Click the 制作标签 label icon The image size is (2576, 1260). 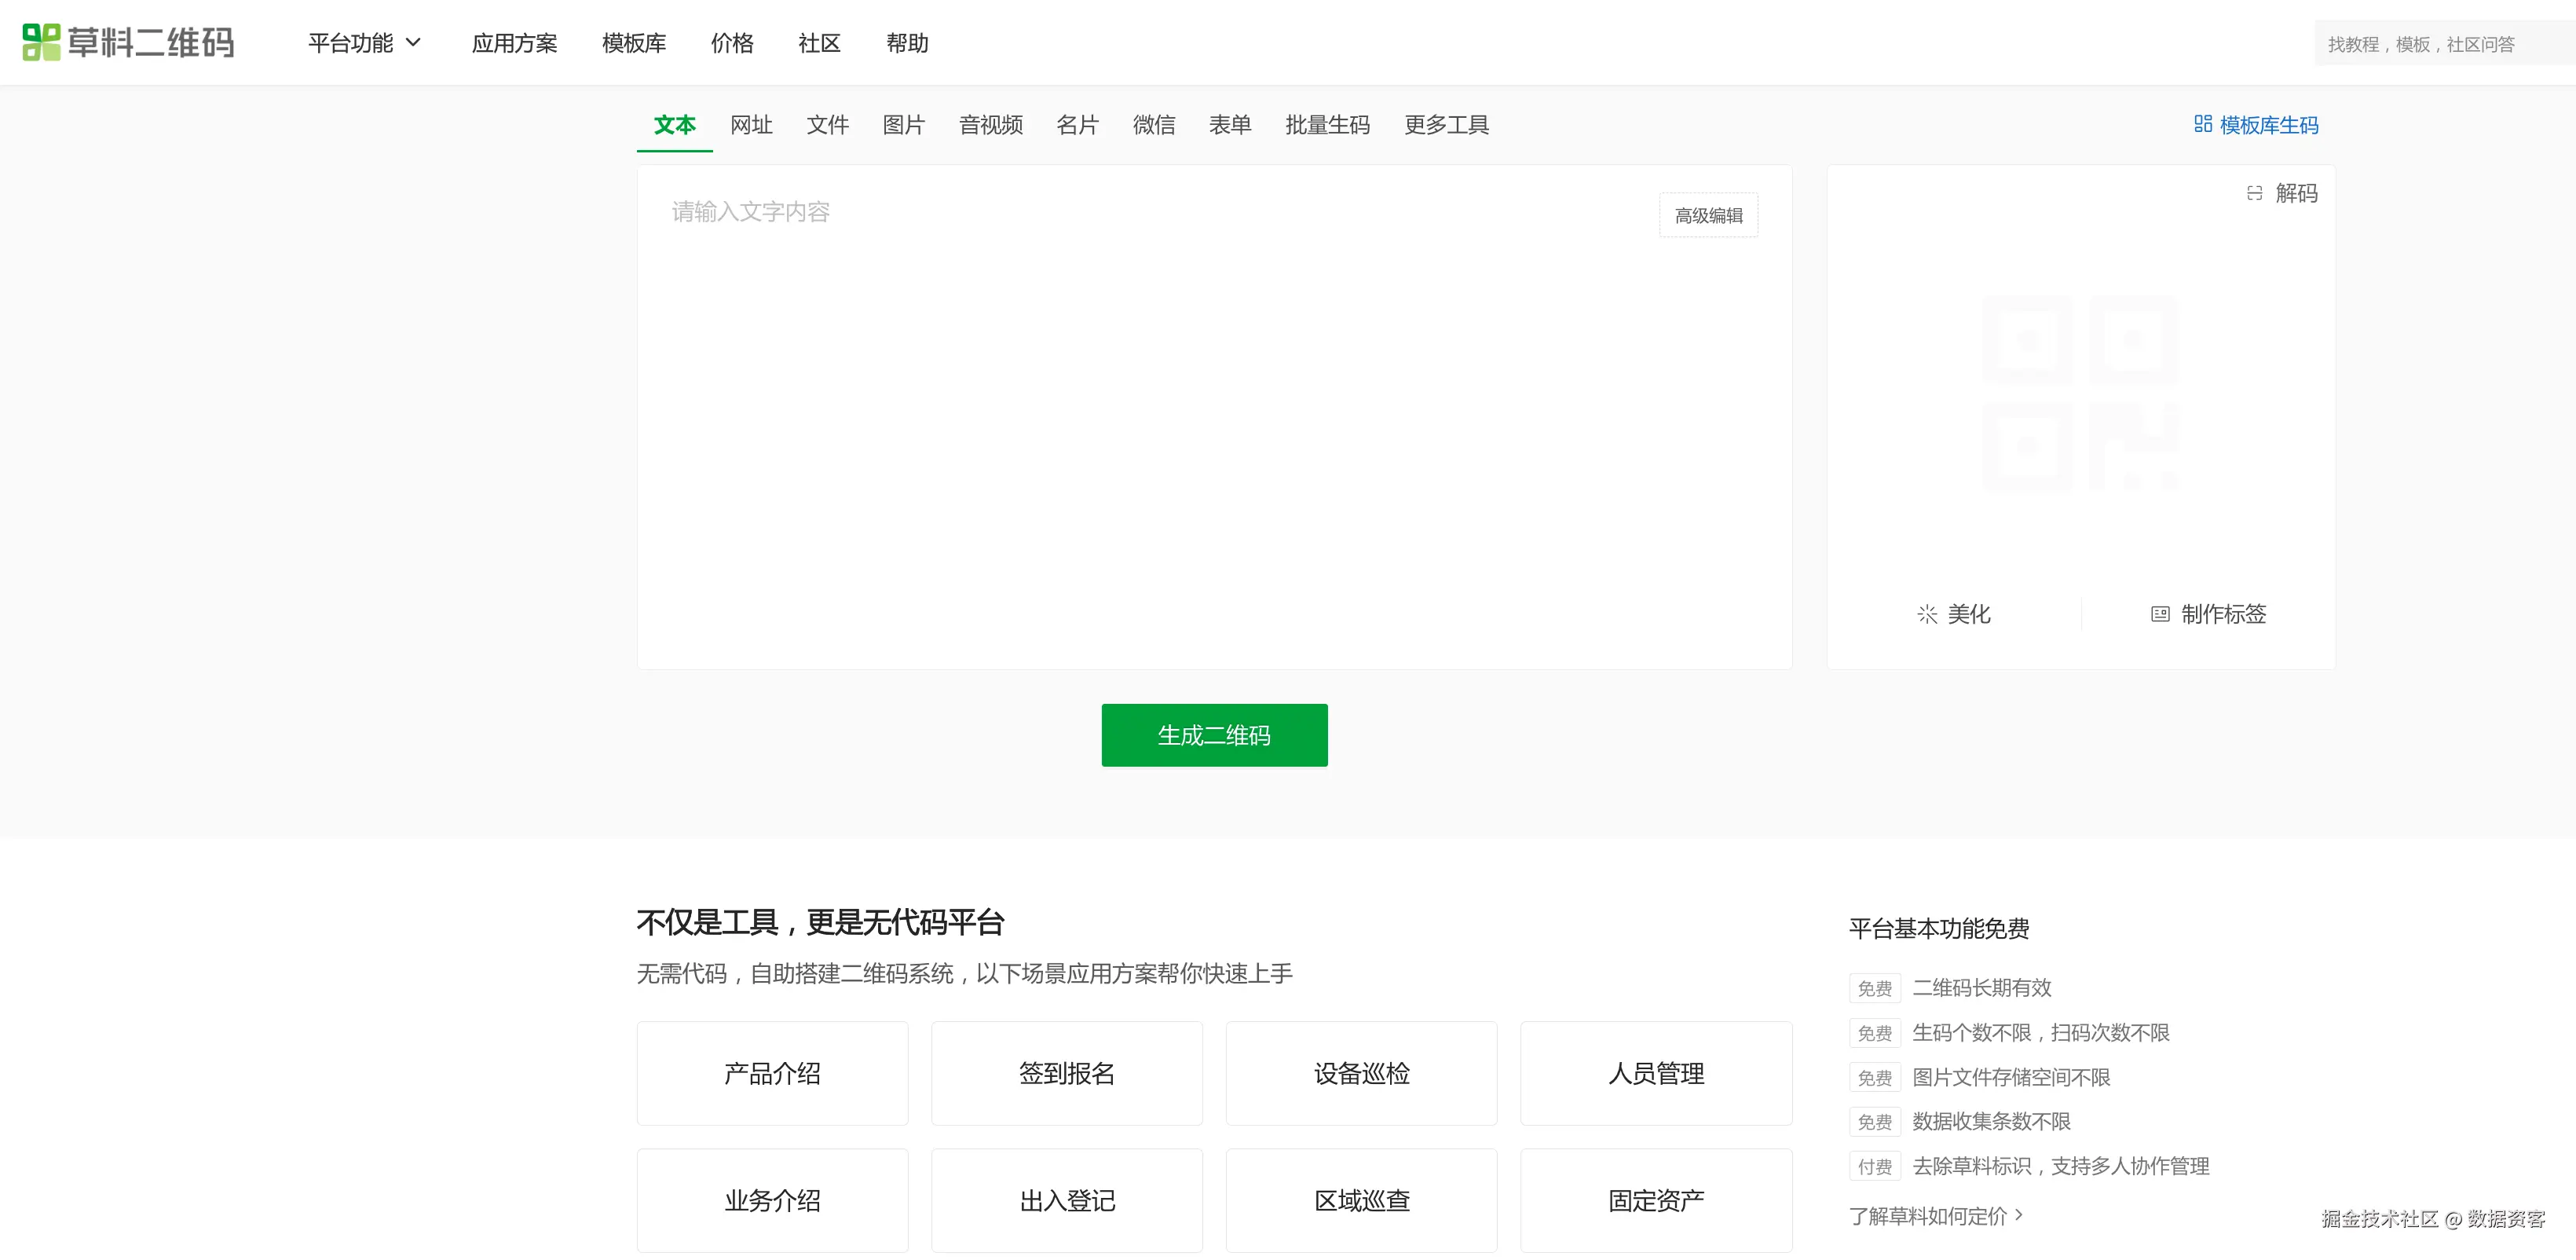click(x=2160, y=614)
